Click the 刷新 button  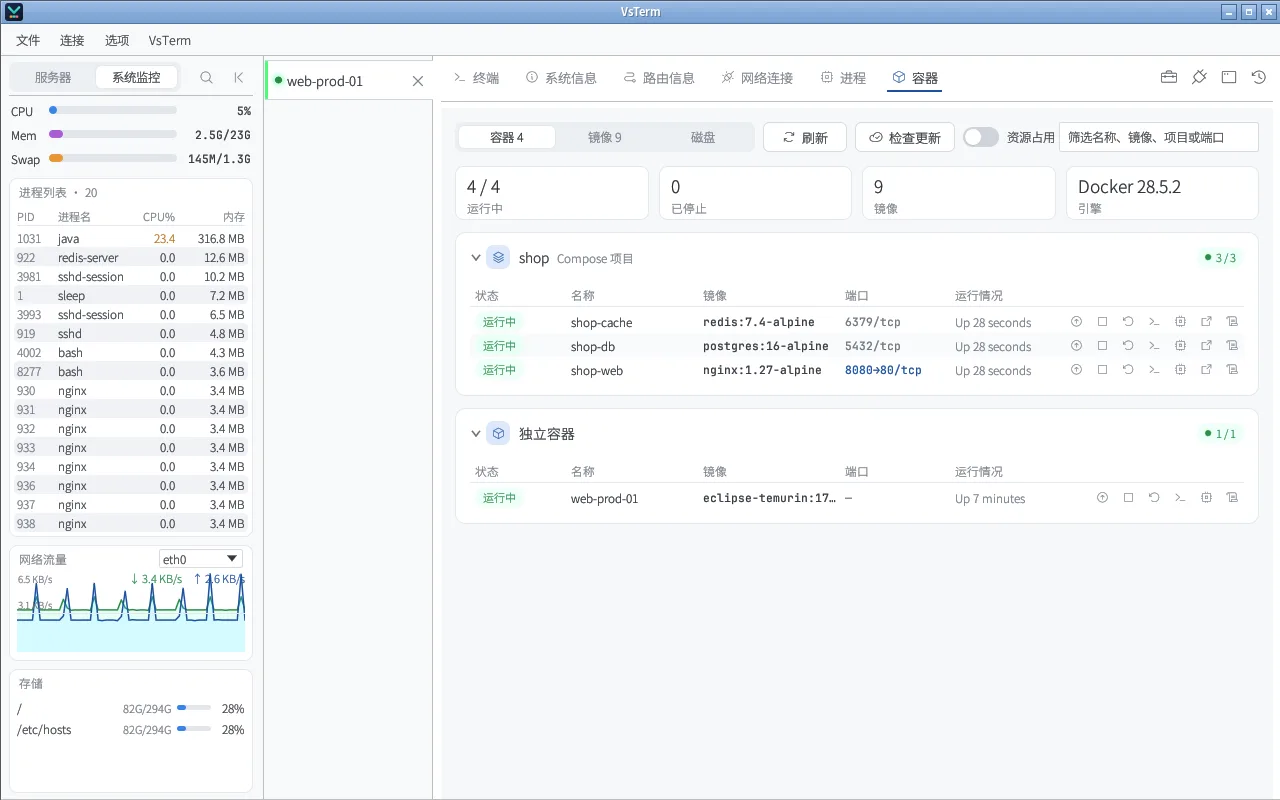805,137
